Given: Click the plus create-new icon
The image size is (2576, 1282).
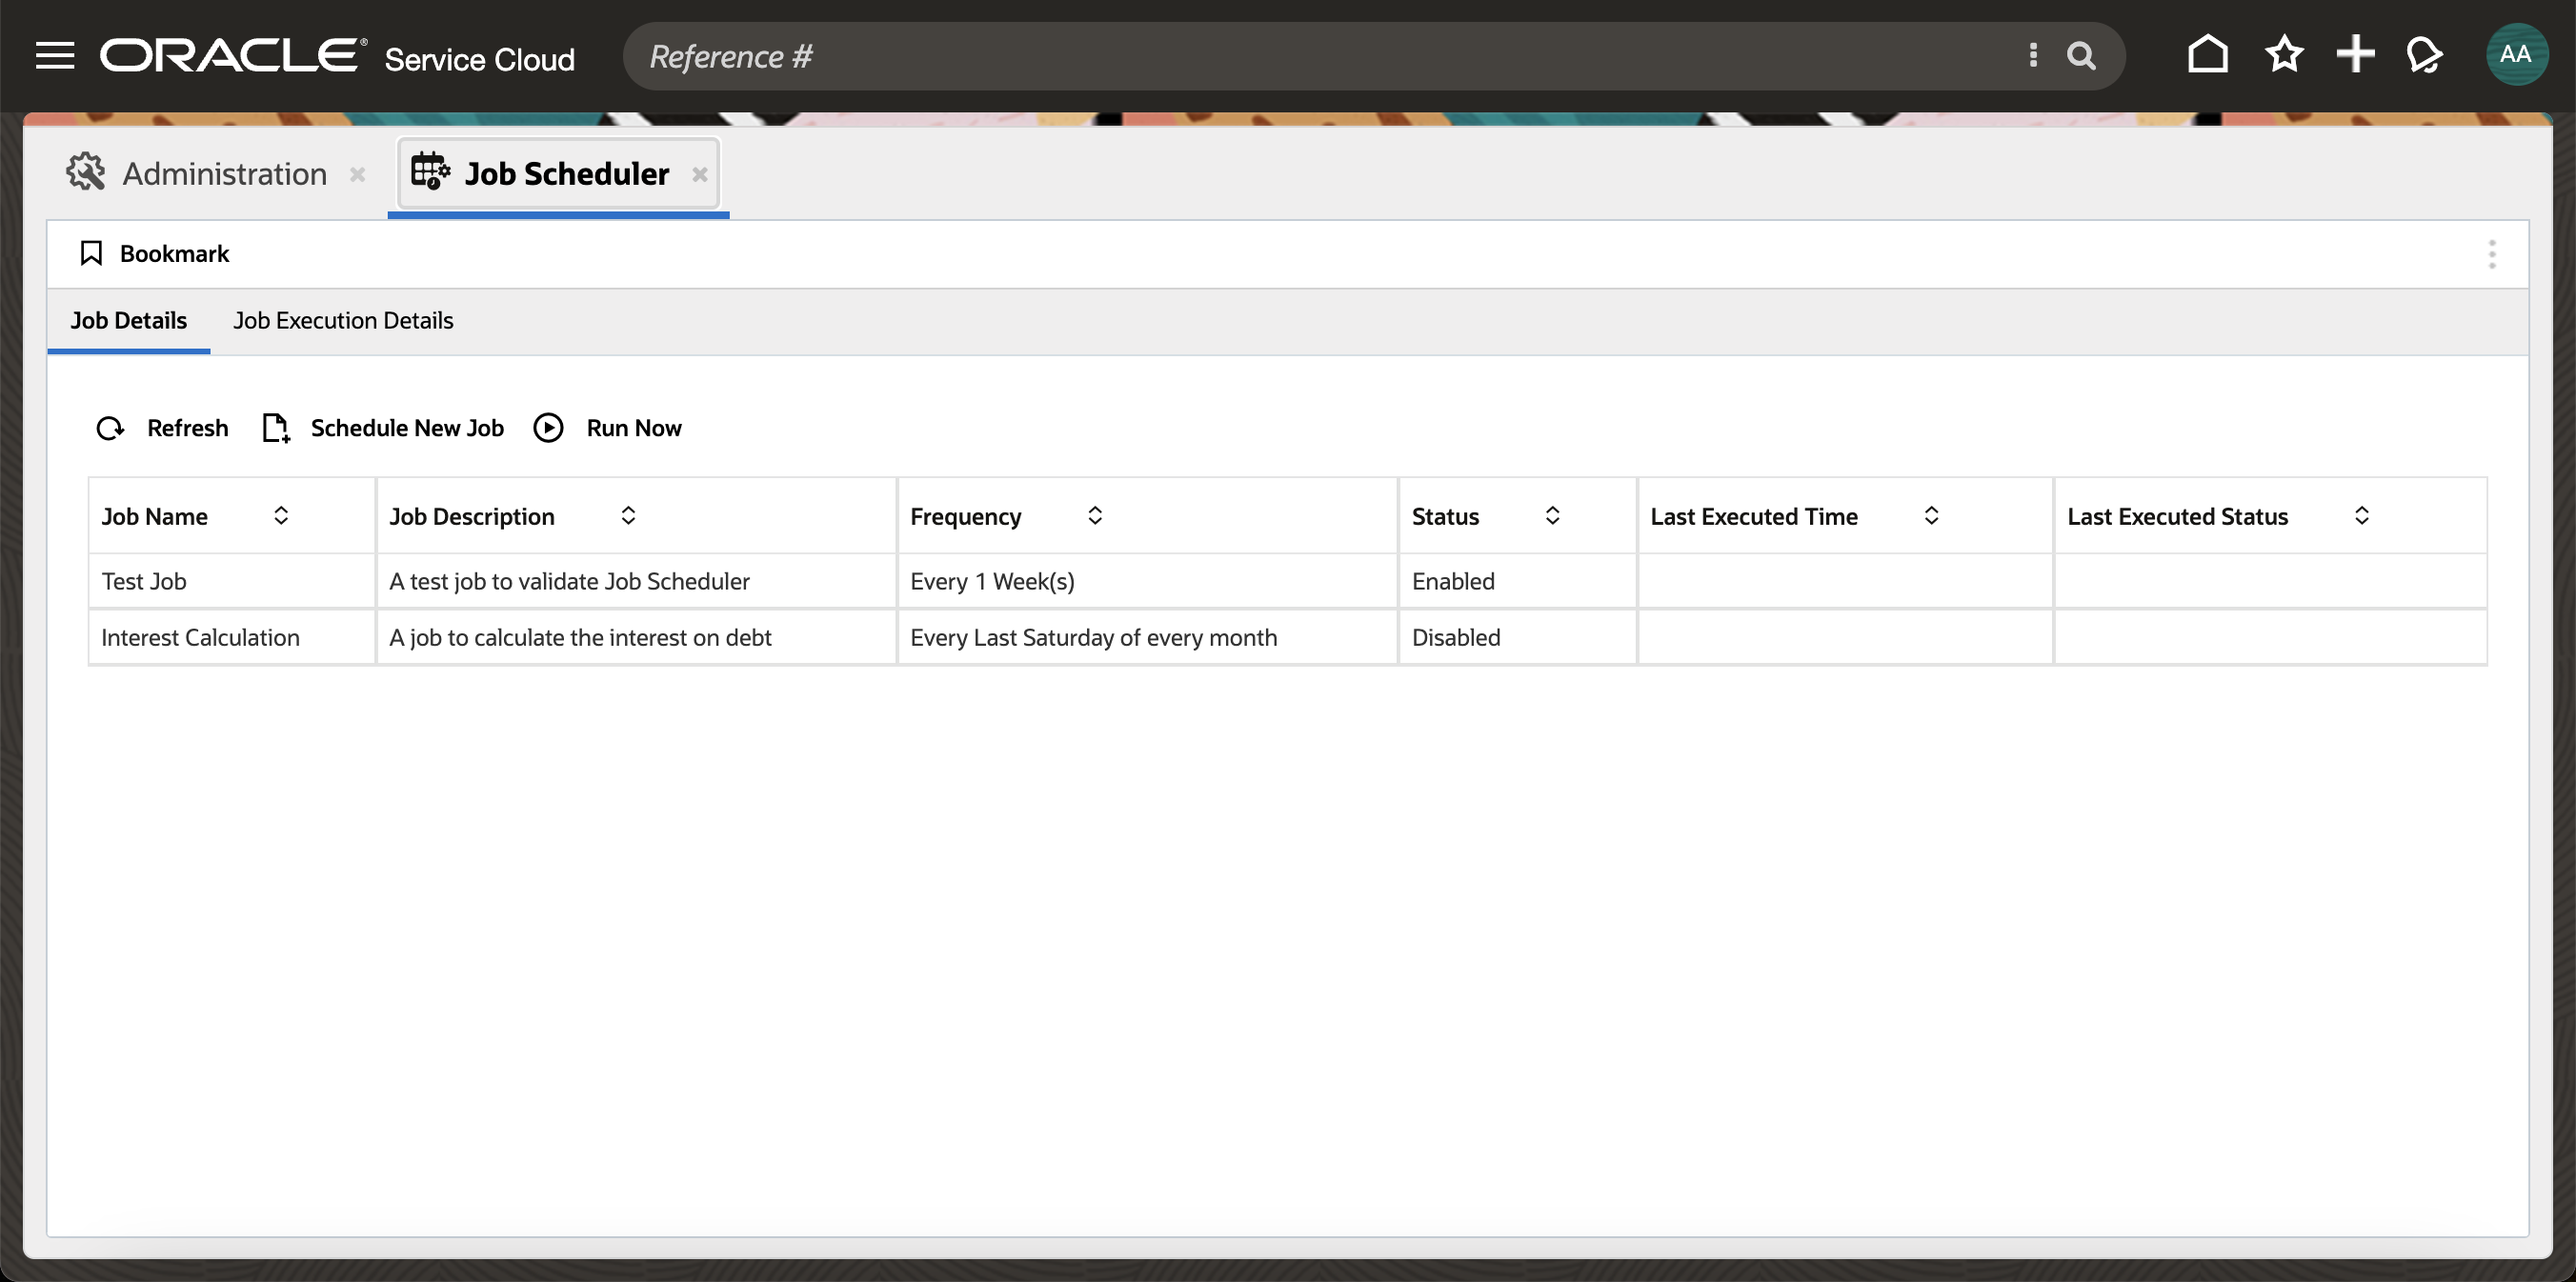Looking at the screenshot, I should [x=2355, y=55].
